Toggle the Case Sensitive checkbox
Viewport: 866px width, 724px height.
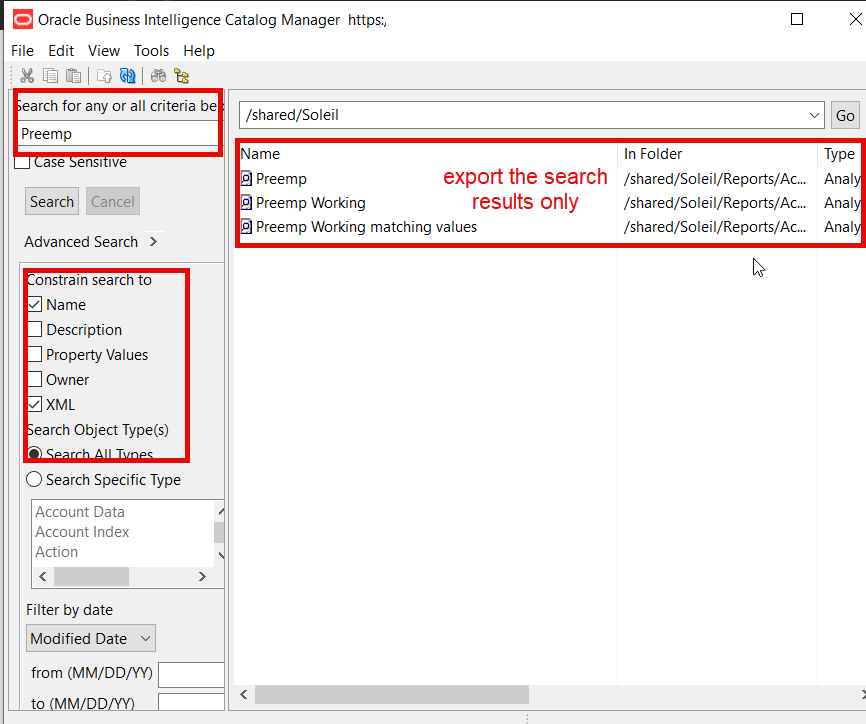(22, 162)
